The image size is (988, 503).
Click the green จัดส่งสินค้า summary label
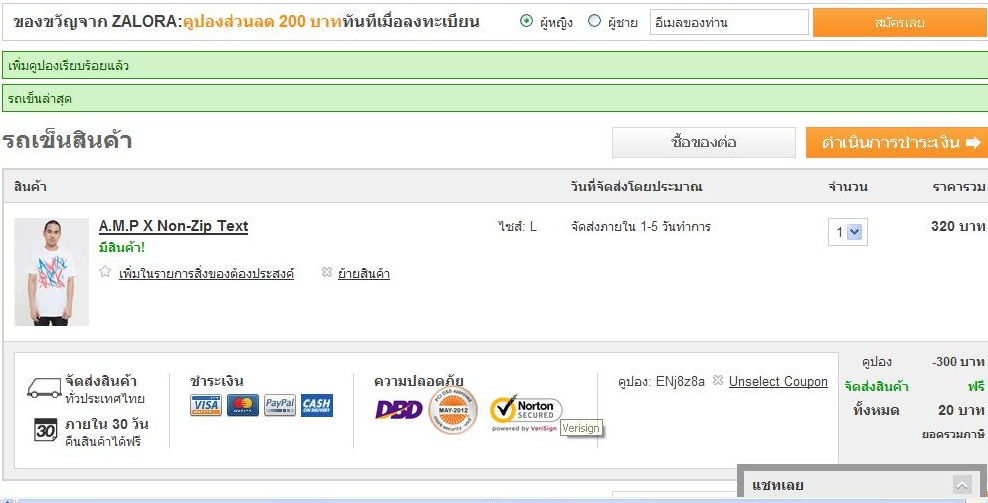876,386
